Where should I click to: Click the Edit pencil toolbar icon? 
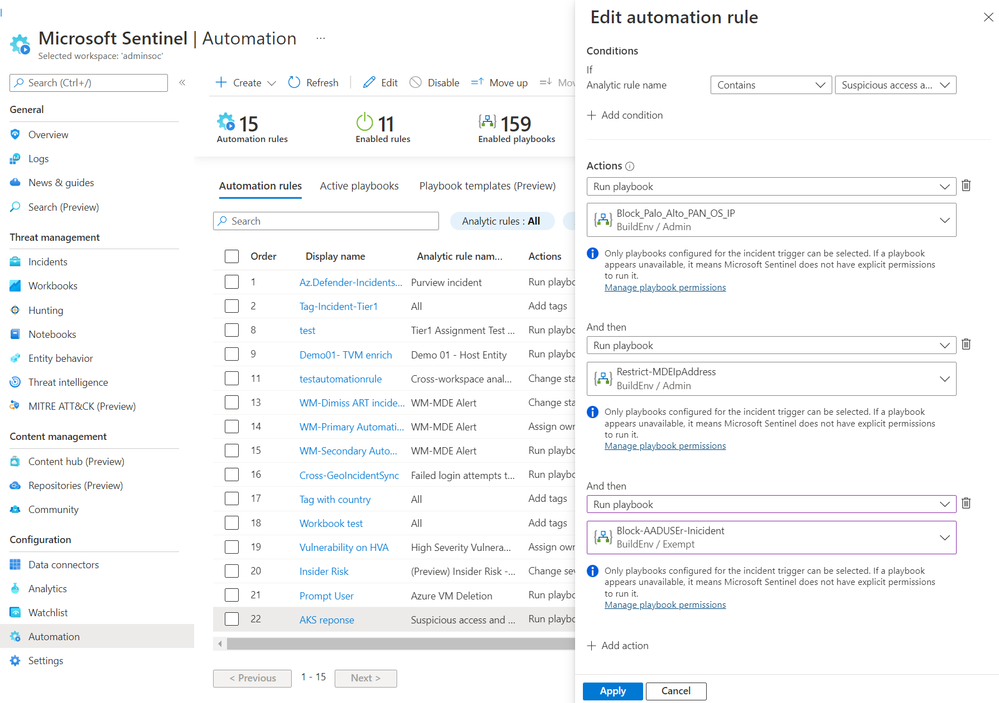(x=369, y=82)
